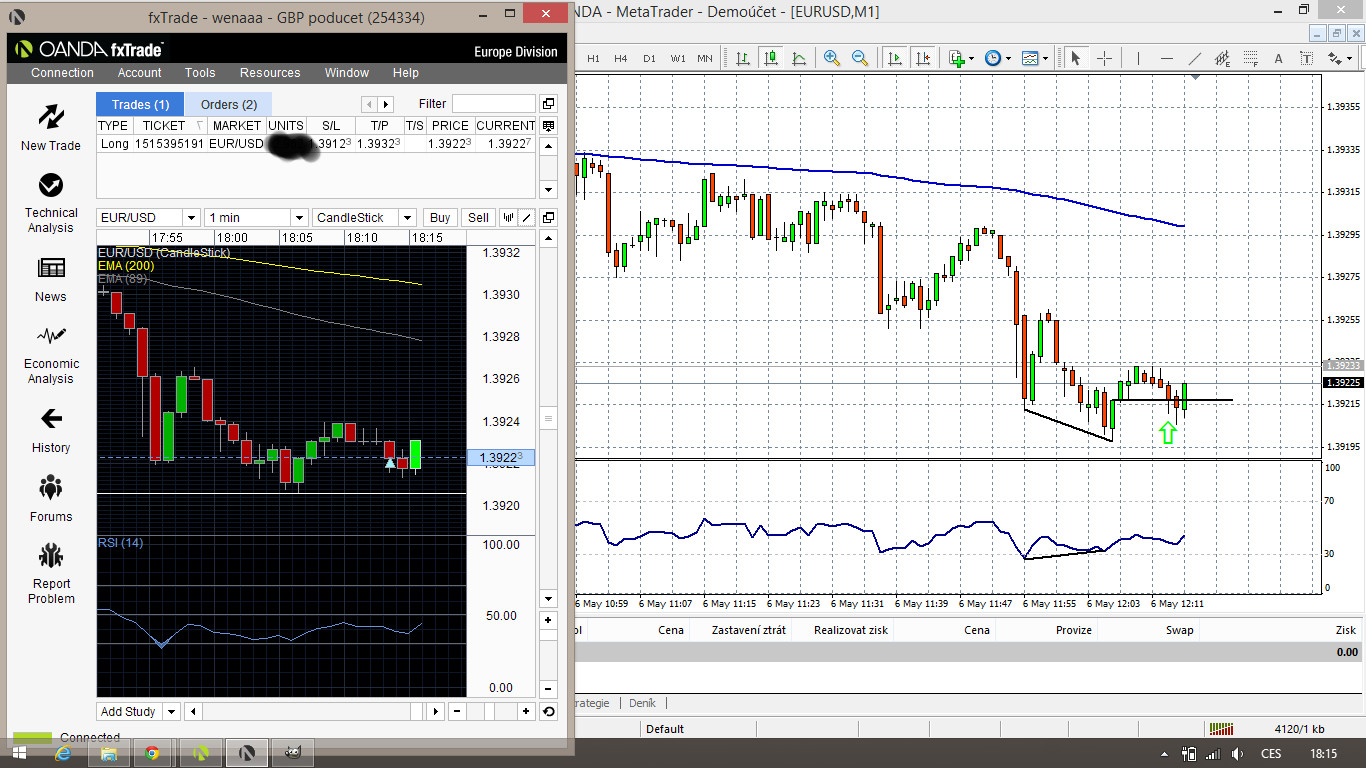Open the News panel icon

(x=51, y=268)
